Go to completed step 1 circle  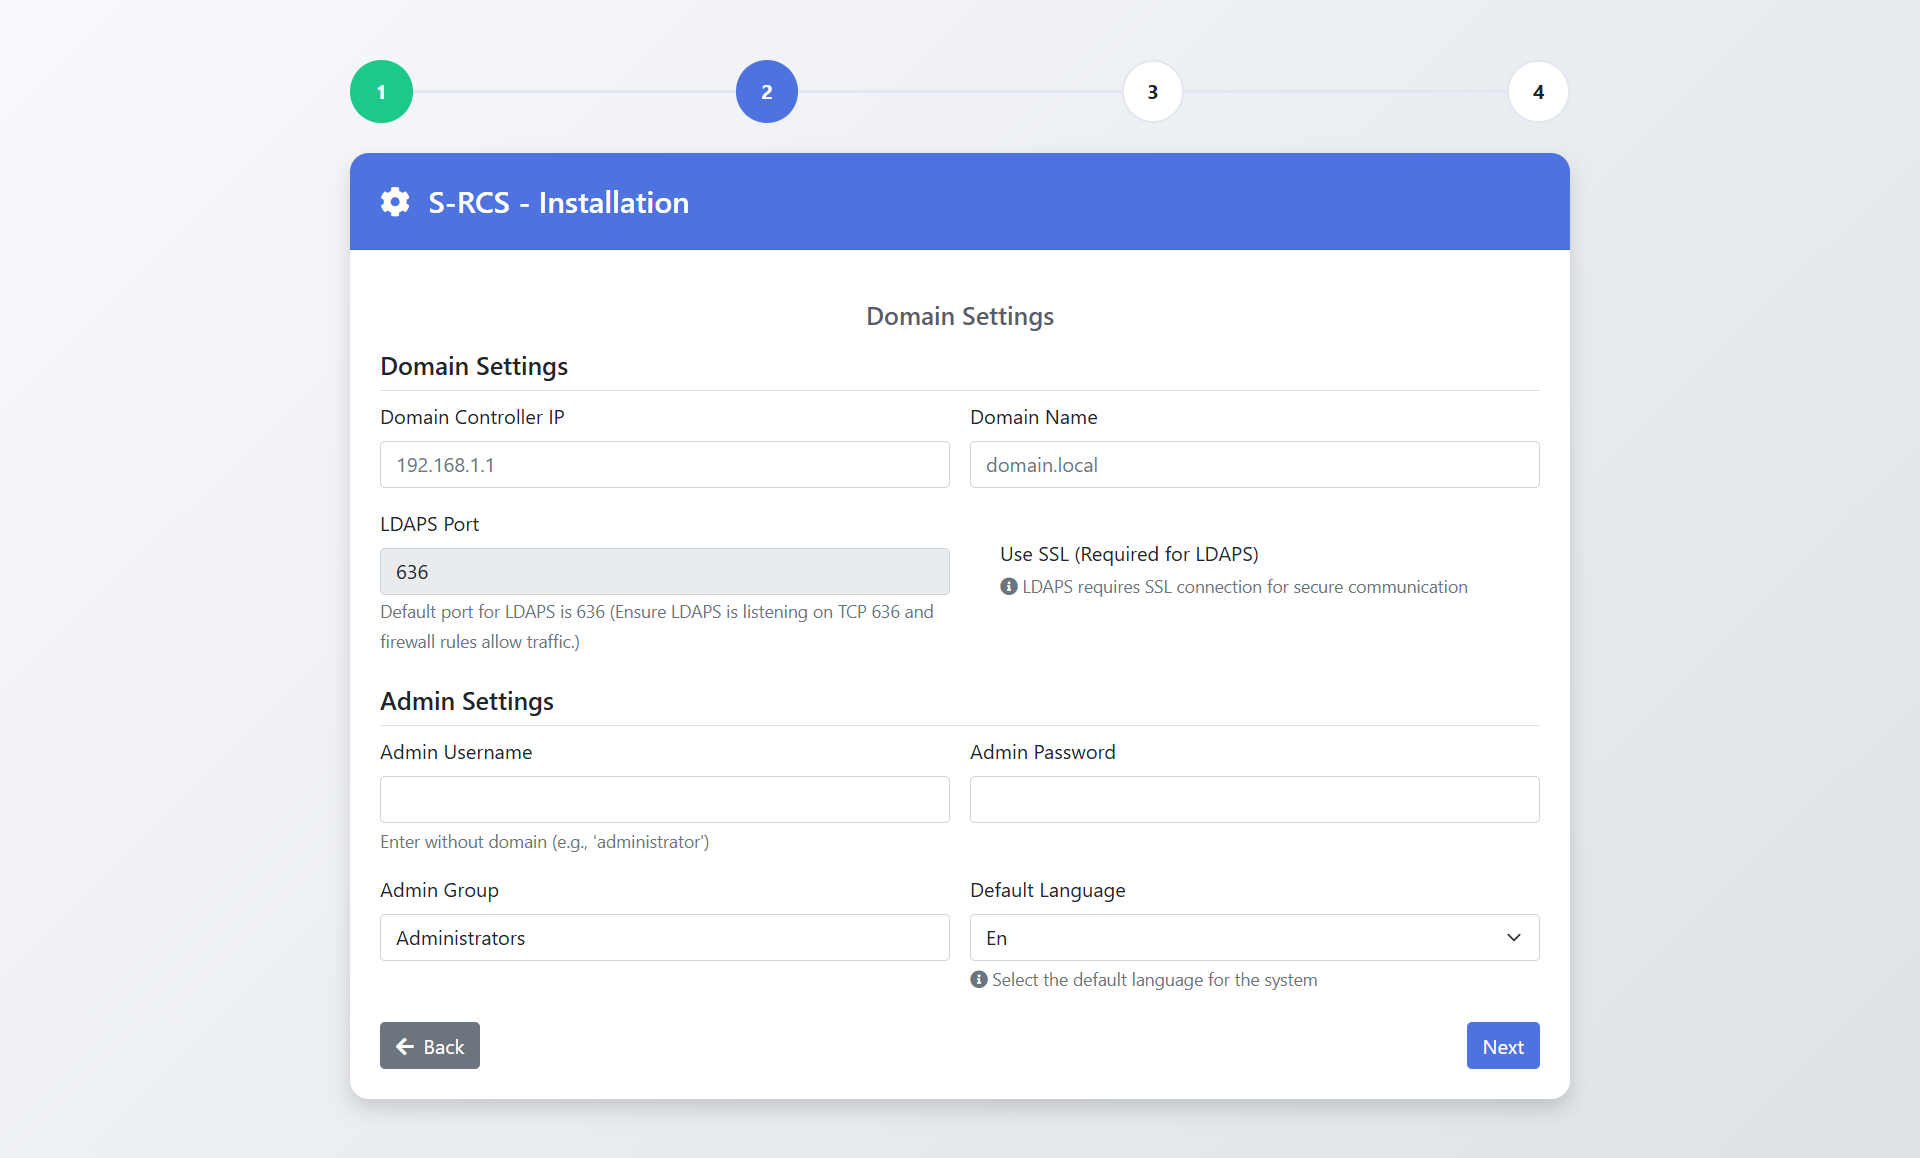(x=381, y=92)
